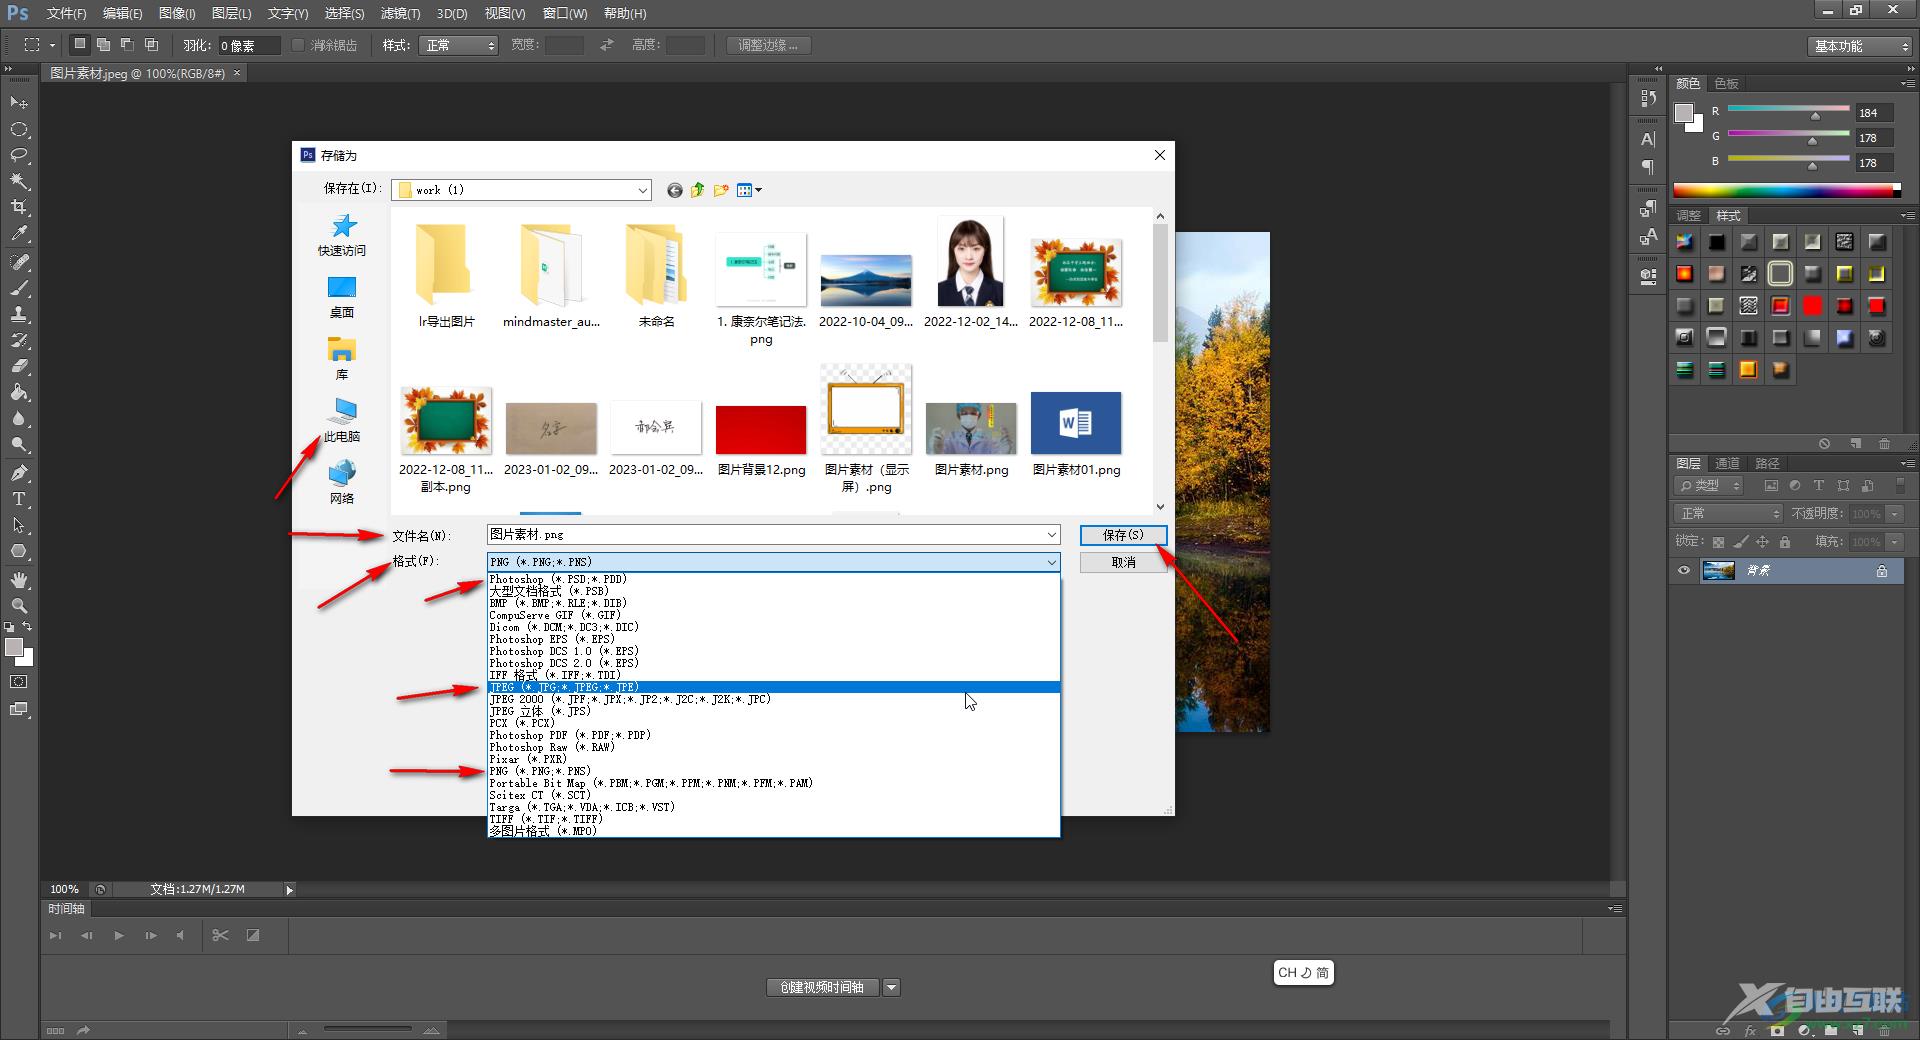Select the Hand tool
The image size is (1920, 1040).
point(19,580)
